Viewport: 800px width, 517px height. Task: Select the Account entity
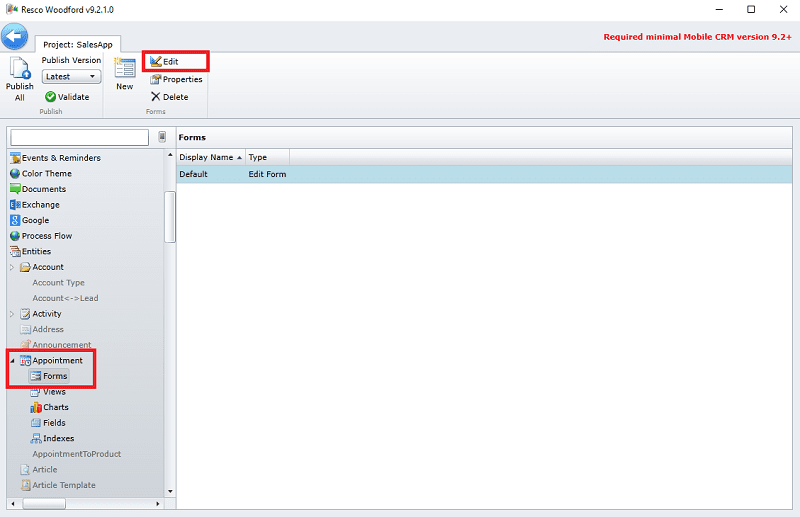point(42,267)
